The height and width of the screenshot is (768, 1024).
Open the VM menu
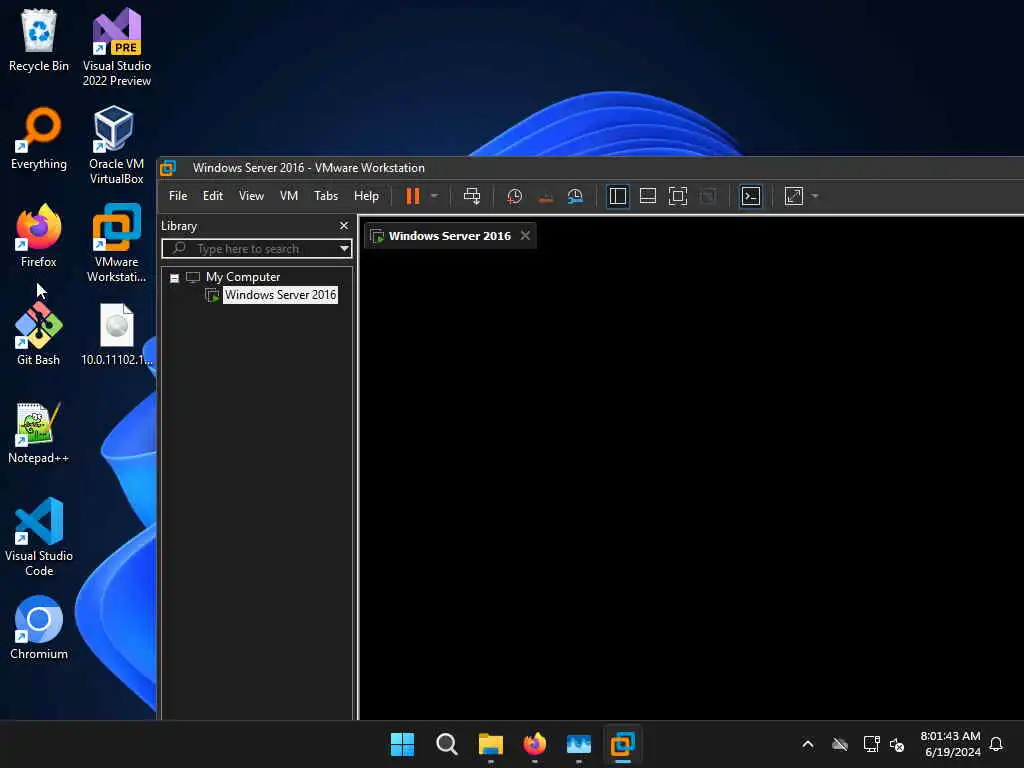point(289,196)
